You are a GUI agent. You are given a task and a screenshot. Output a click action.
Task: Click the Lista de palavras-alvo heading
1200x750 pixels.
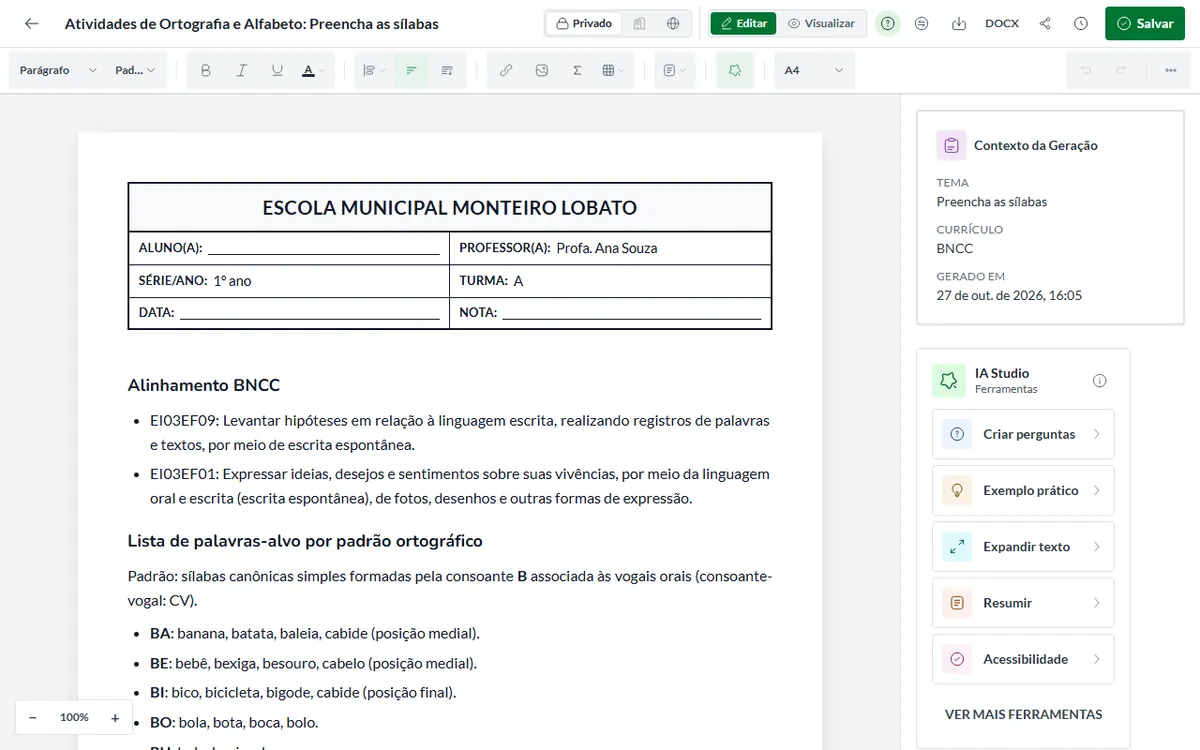305,541
